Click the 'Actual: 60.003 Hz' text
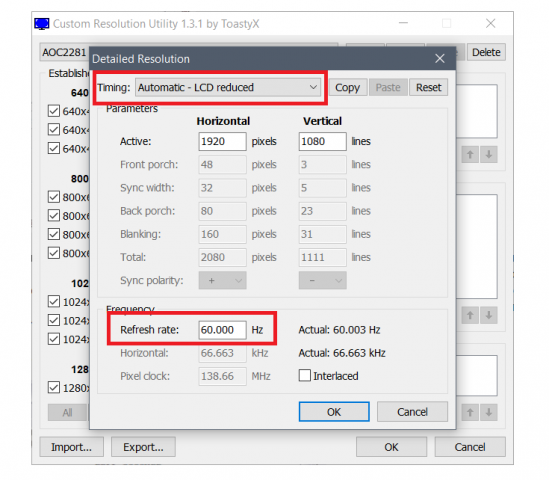Viewport: 549px width, 480px height. point(339,330)
